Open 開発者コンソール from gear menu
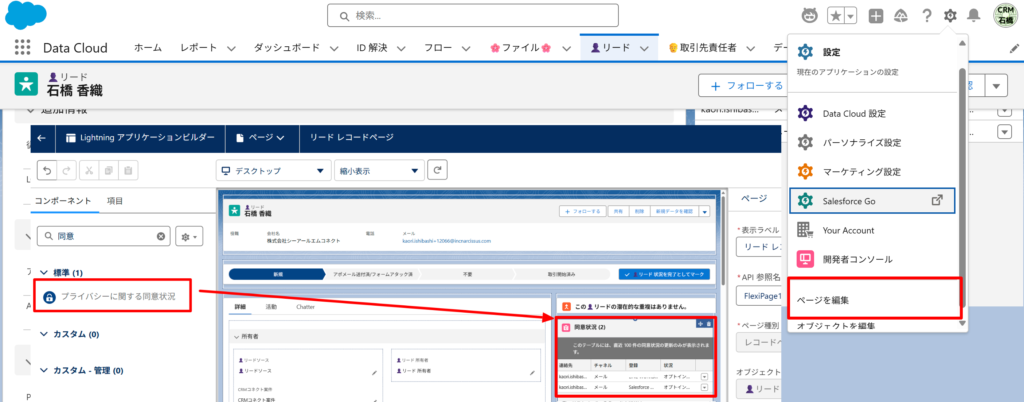 tap(874, 259)
